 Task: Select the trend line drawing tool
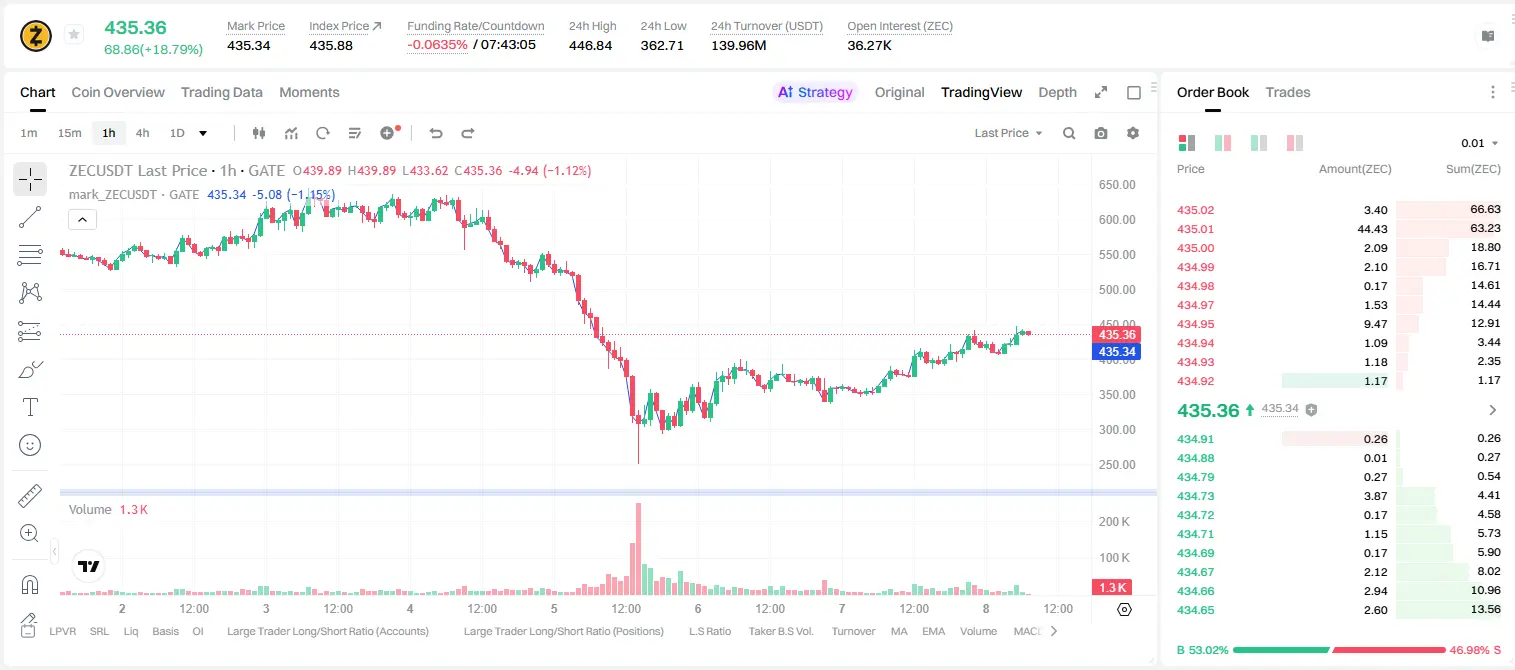pyautogui.click(x=30, y=217)
